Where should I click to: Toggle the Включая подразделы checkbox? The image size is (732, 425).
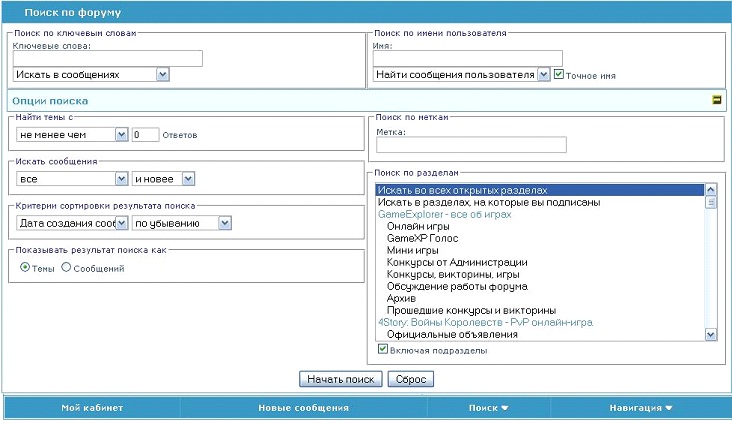click(383, 350)
